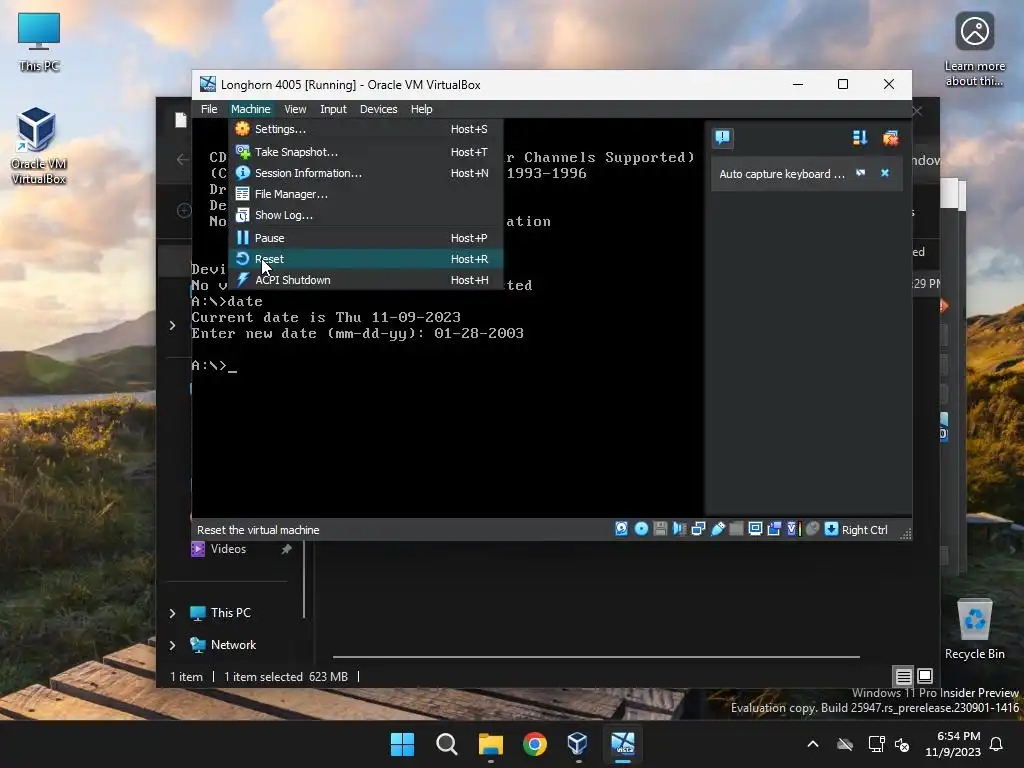Open the View menu in VirtualBox
Viewport: 1024px width, 768px height.
point(295,109)
